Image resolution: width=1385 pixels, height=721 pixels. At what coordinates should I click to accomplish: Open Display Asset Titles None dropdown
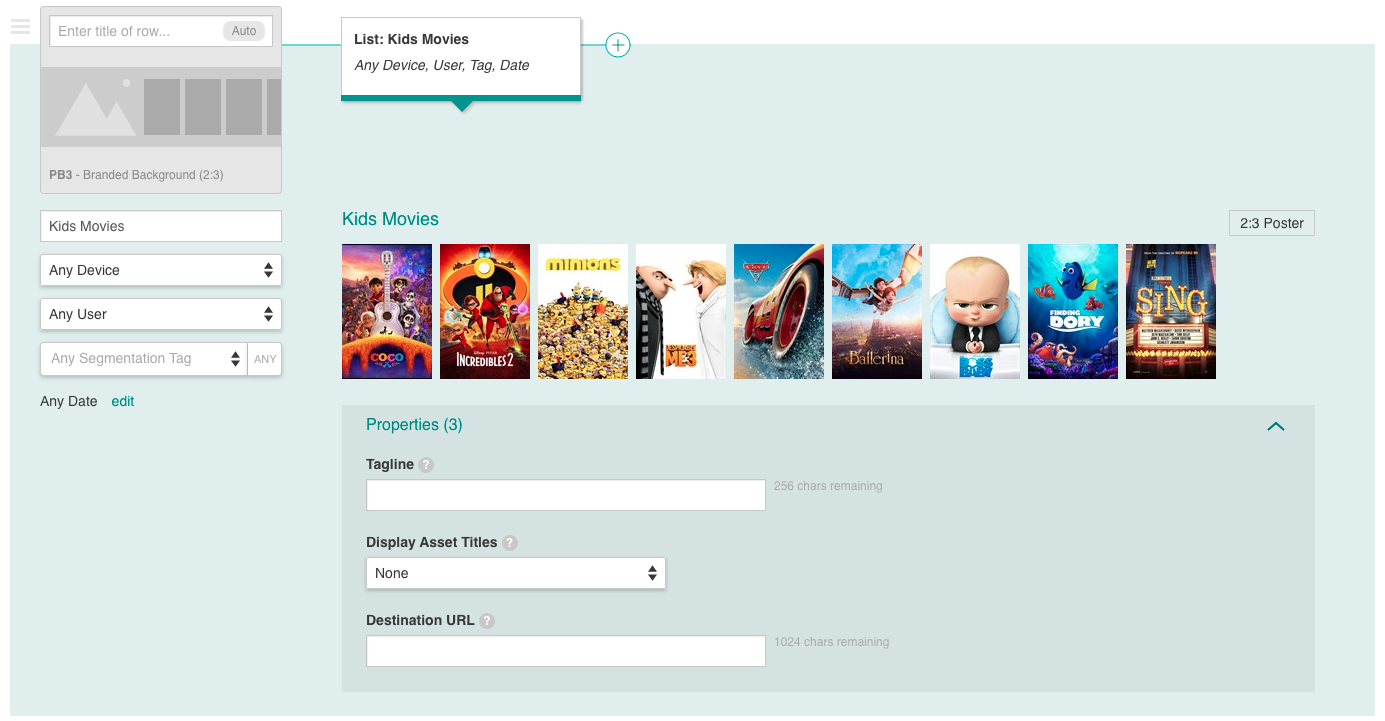(516, 573)
